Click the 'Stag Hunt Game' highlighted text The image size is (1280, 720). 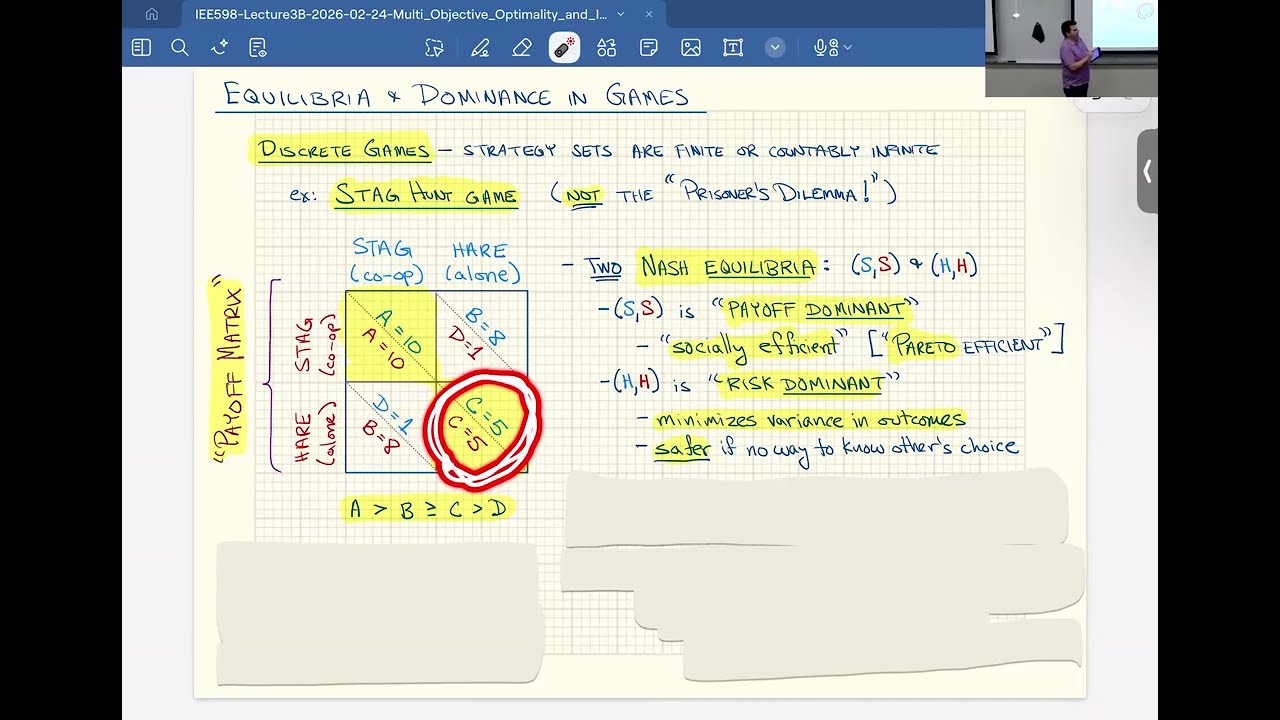point(426,195)
